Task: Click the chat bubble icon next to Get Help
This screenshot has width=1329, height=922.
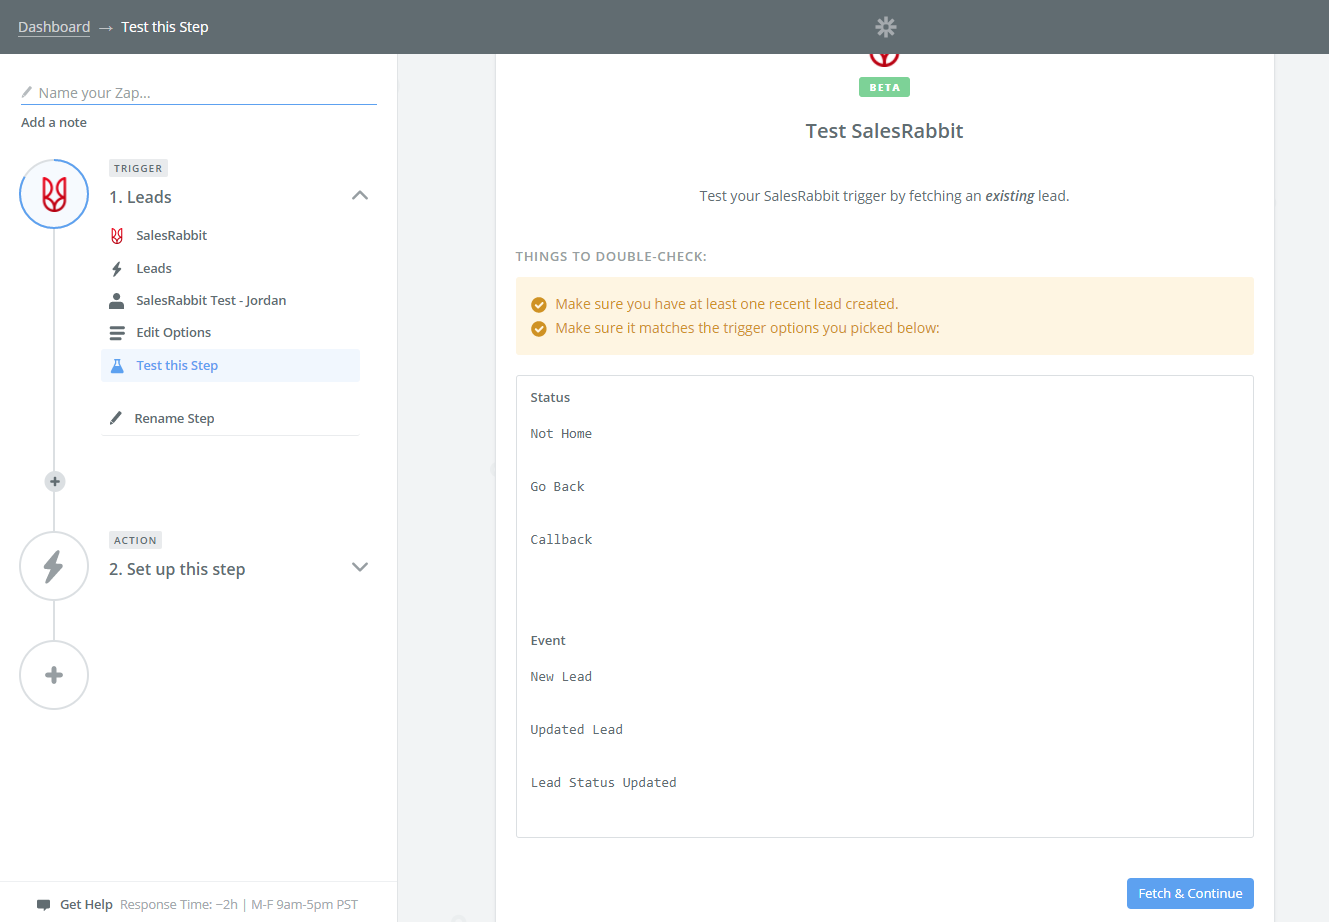Action: tap(43, 905)
